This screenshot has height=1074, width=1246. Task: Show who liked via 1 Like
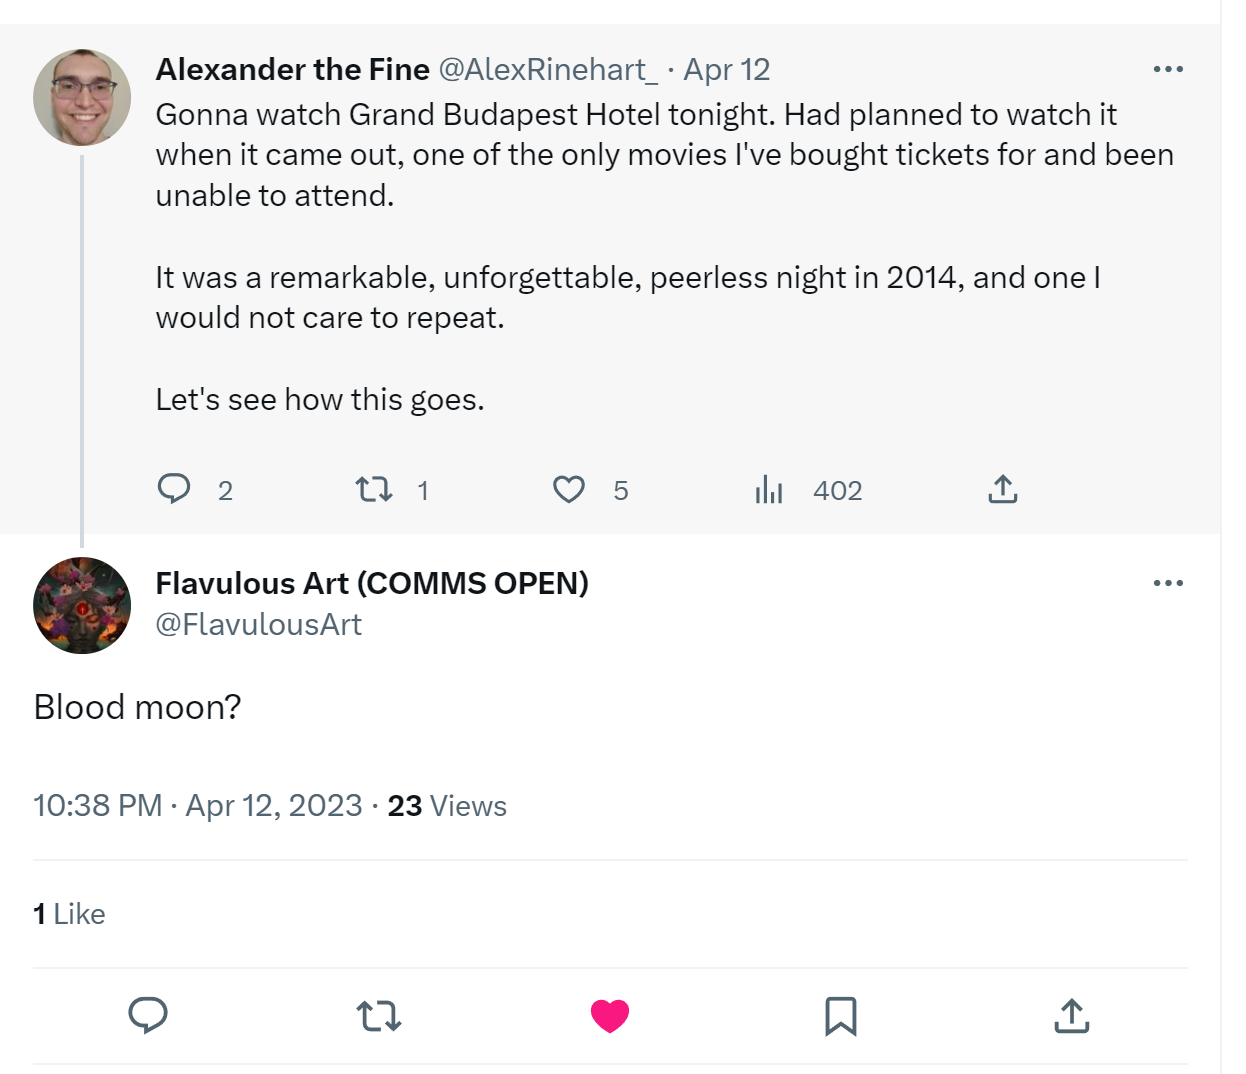click(x=69, y=914)
